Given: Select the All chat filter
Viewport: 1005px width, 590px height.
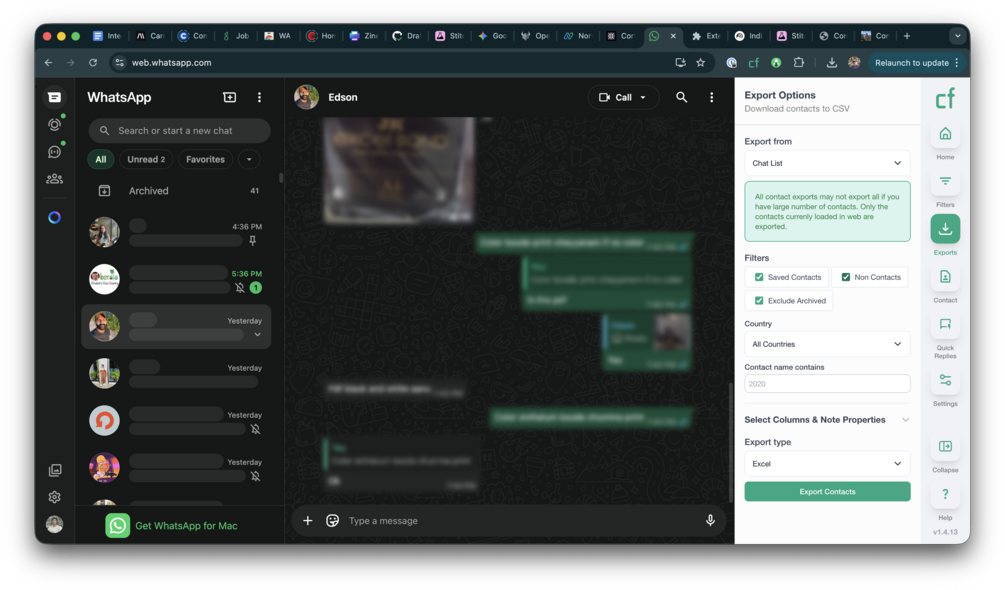Looking at the screenshot, I should pyautogui.click(x=101, y=160).
